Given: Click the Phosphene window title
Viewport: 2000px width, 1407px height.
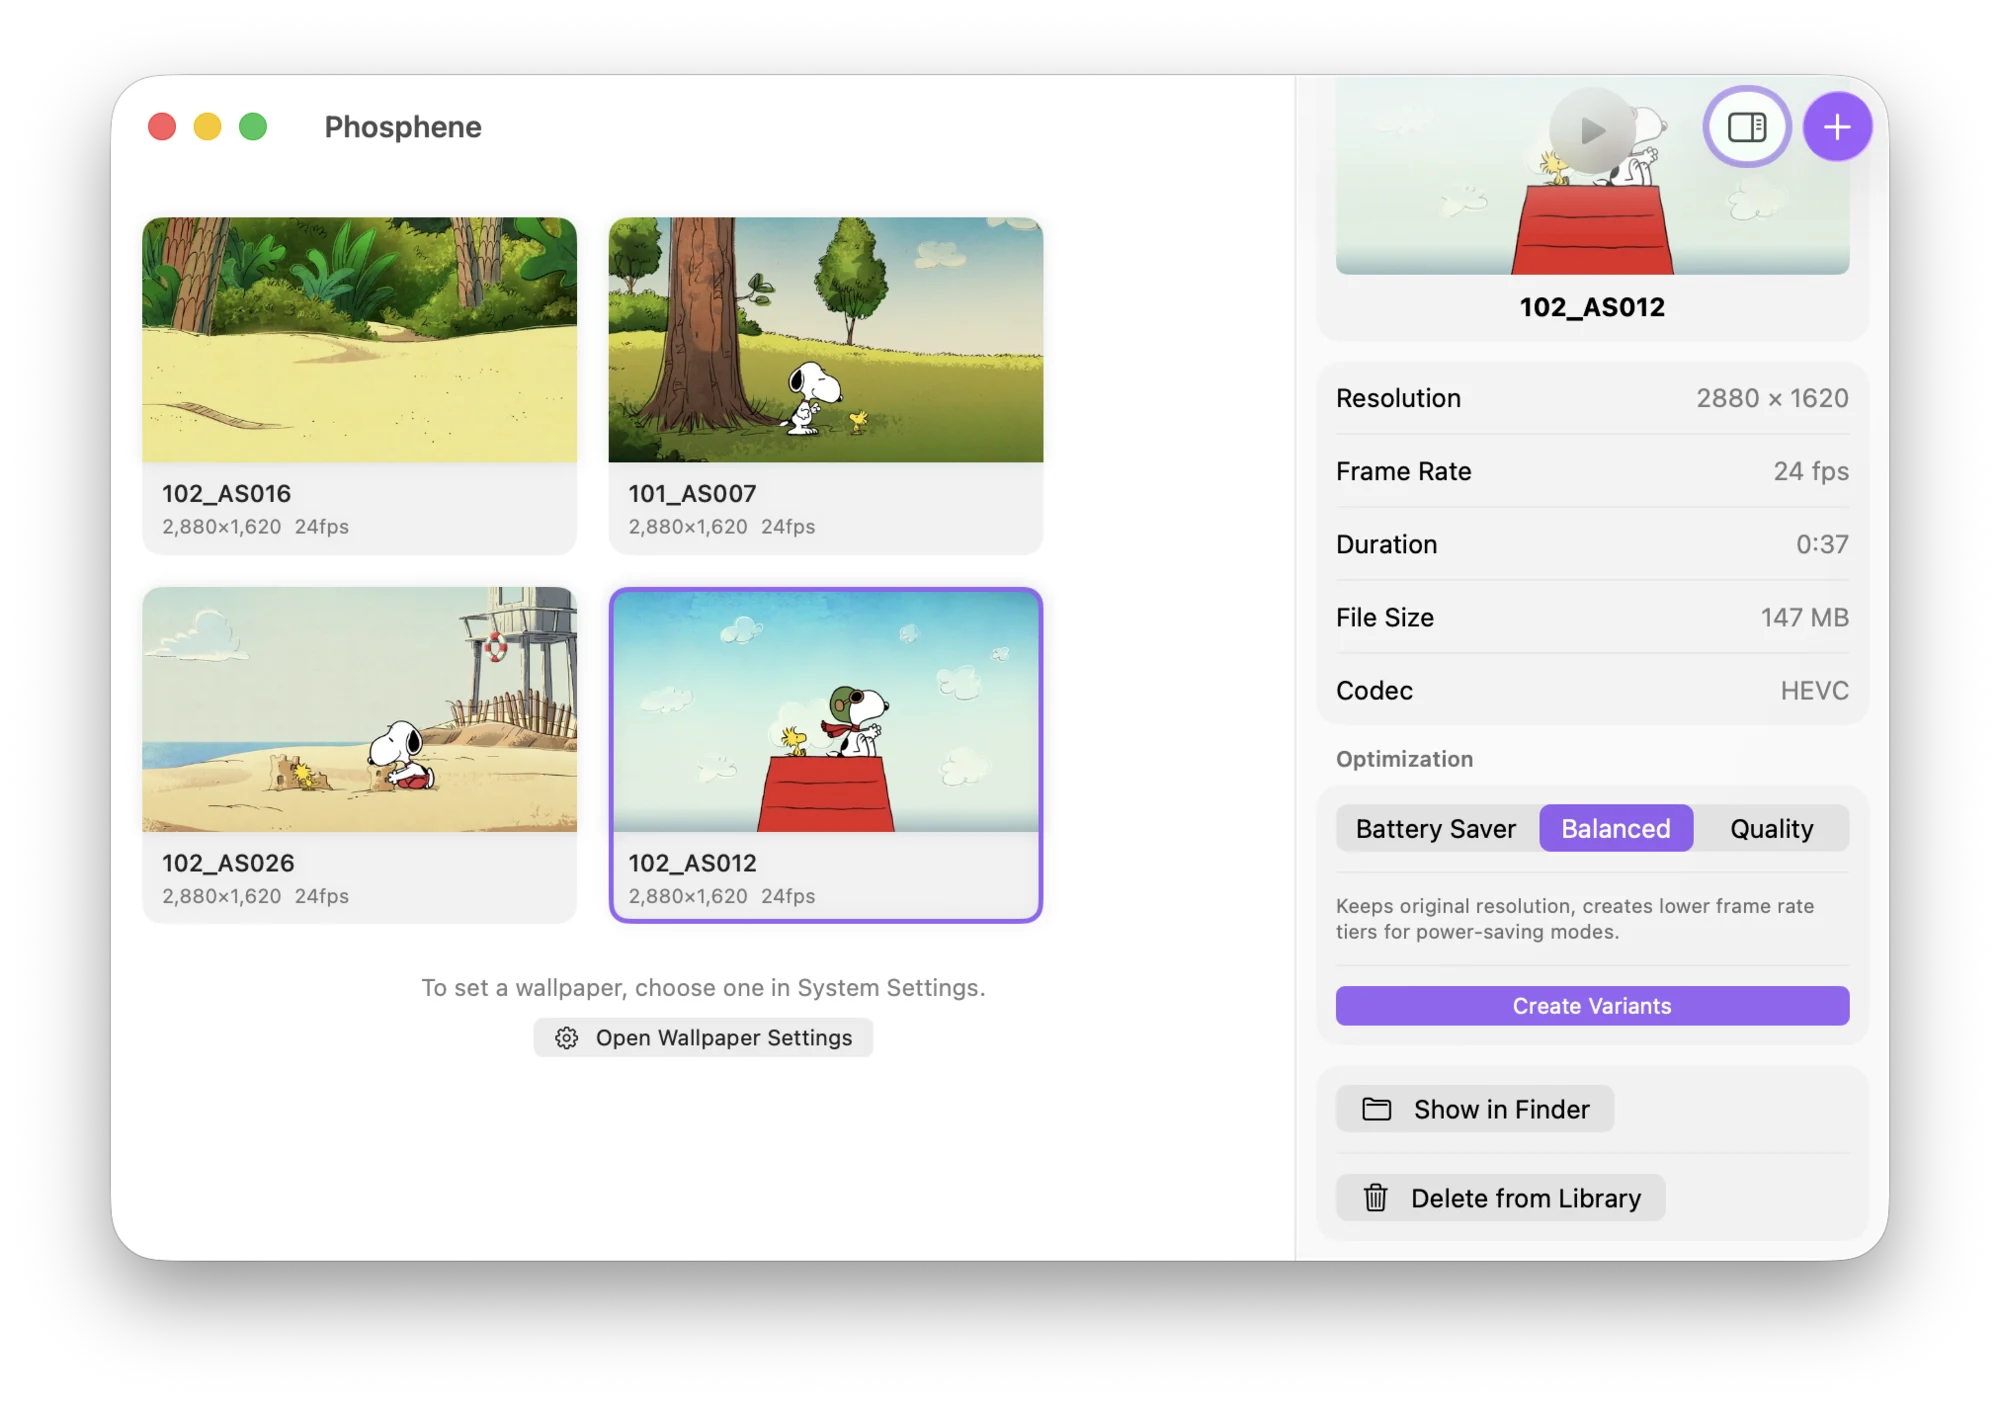Looking at the screenshot, I should (x=403, y=127).
